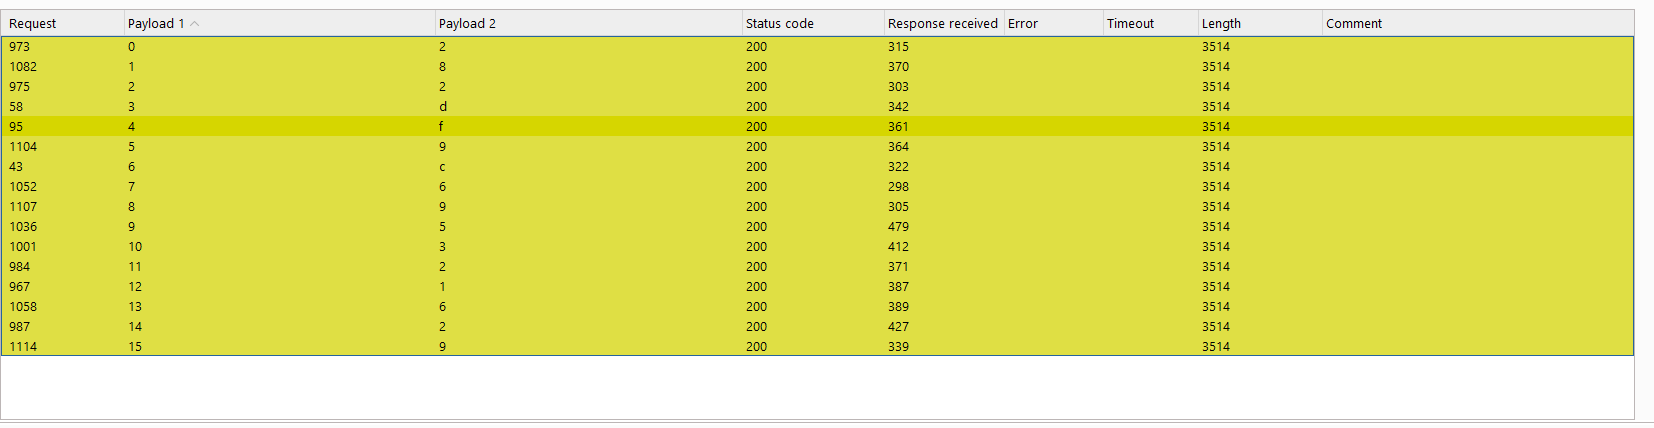Click the Status code column header
Screen dimensions: 1654x428
tap(779, 24)
